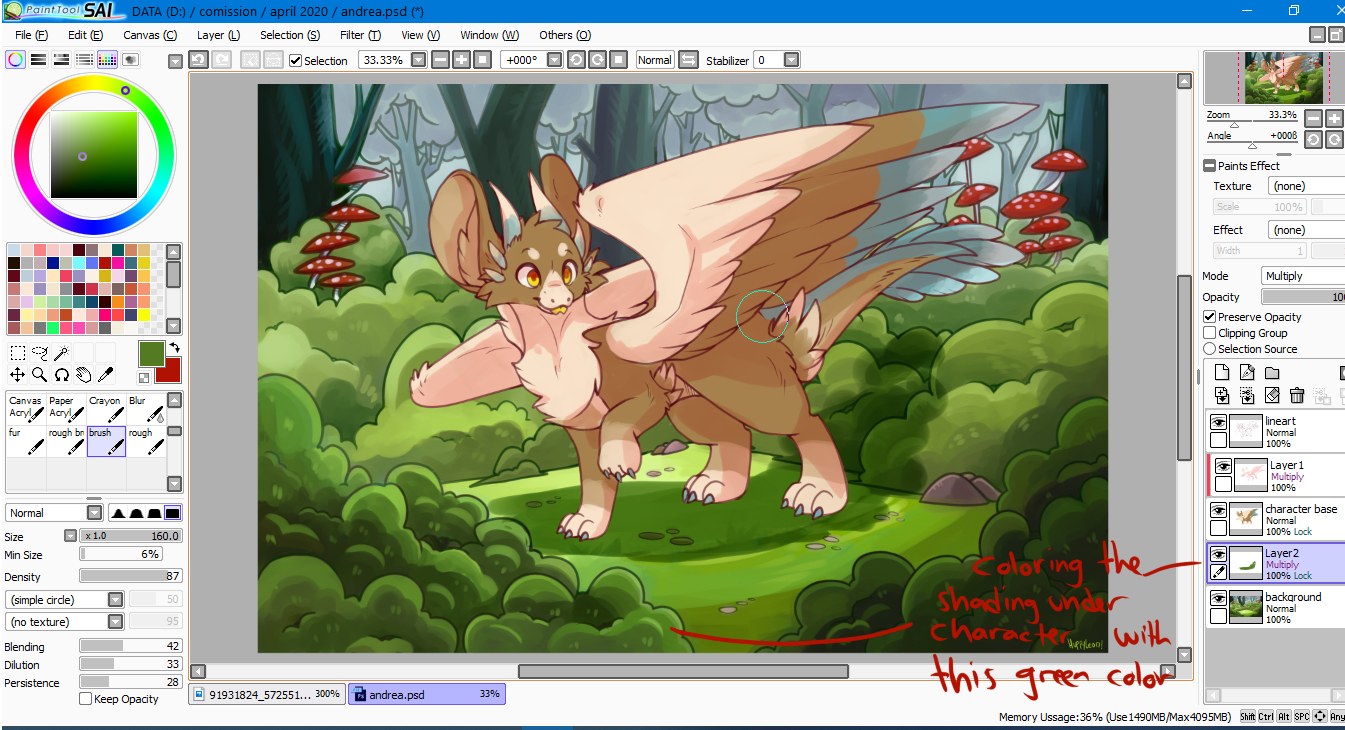Click the Undo arrow button
1345x730 pixels.
(198, 60)
